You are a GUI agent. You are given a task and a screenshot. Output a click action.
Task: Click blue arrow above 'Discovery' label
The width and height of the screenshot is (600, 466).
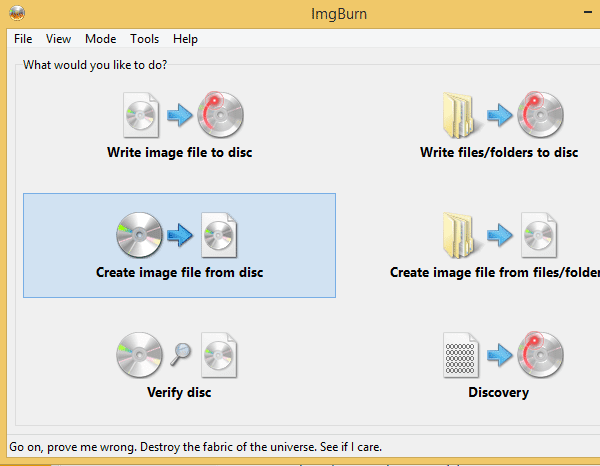[499, 355]
